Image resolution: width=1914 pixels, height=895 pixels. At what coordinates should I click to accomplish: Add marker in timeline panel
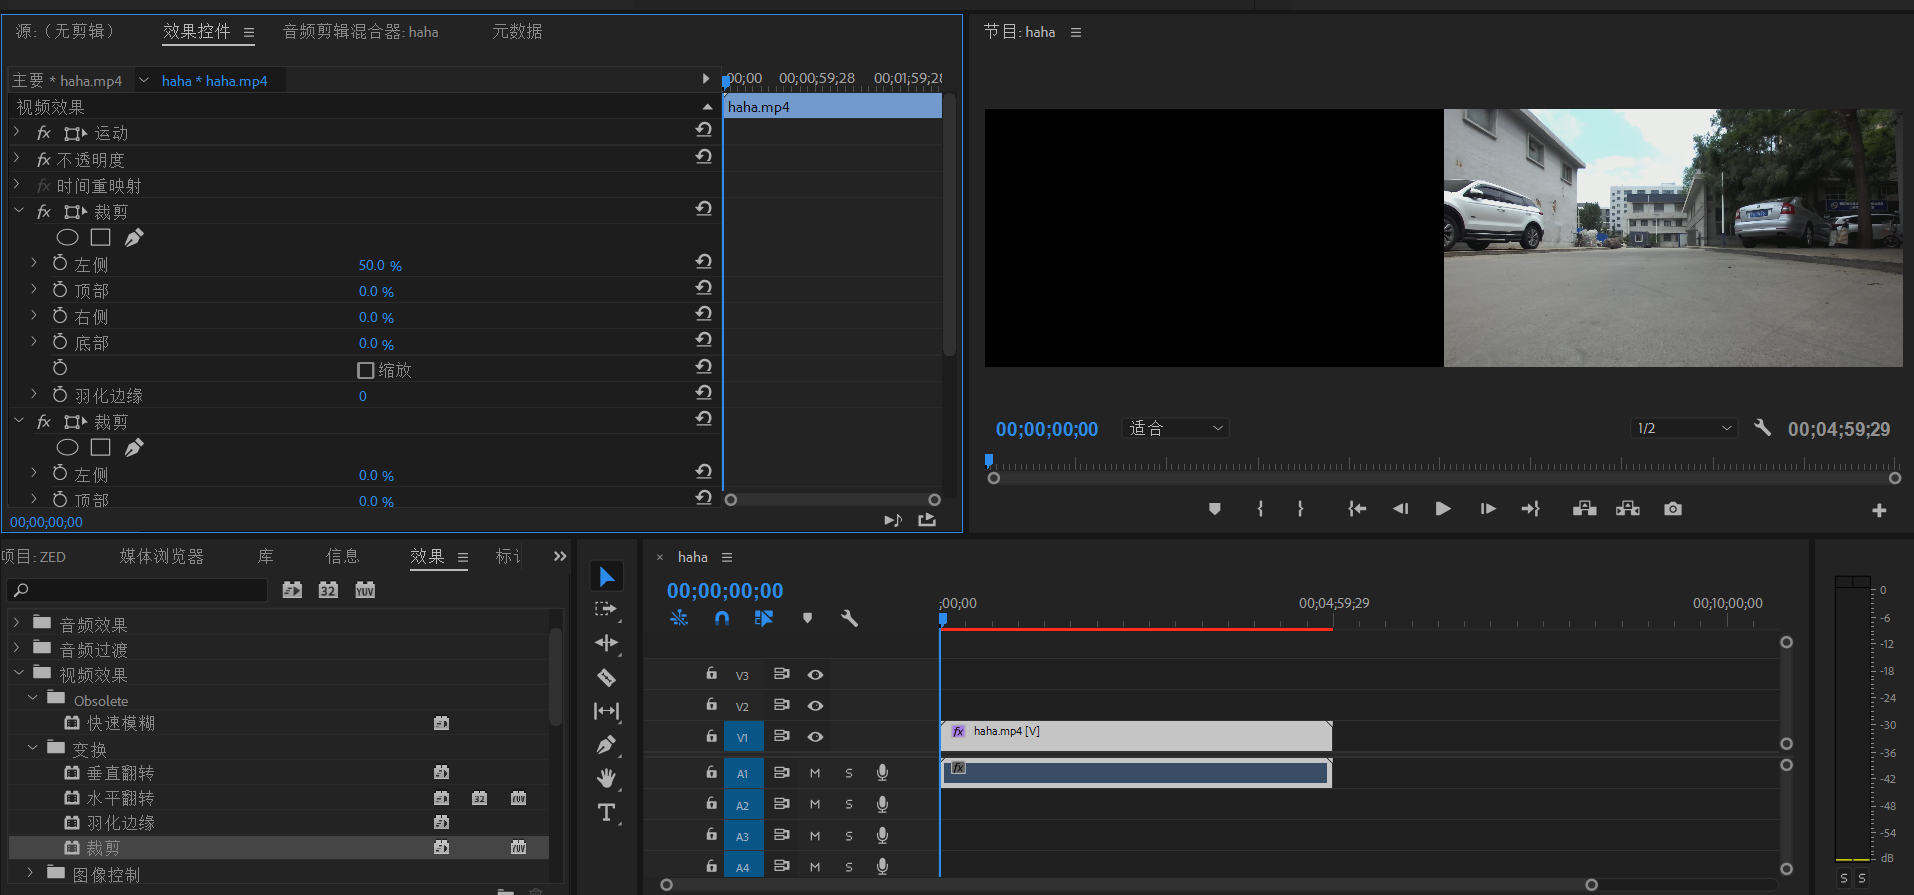807,618
